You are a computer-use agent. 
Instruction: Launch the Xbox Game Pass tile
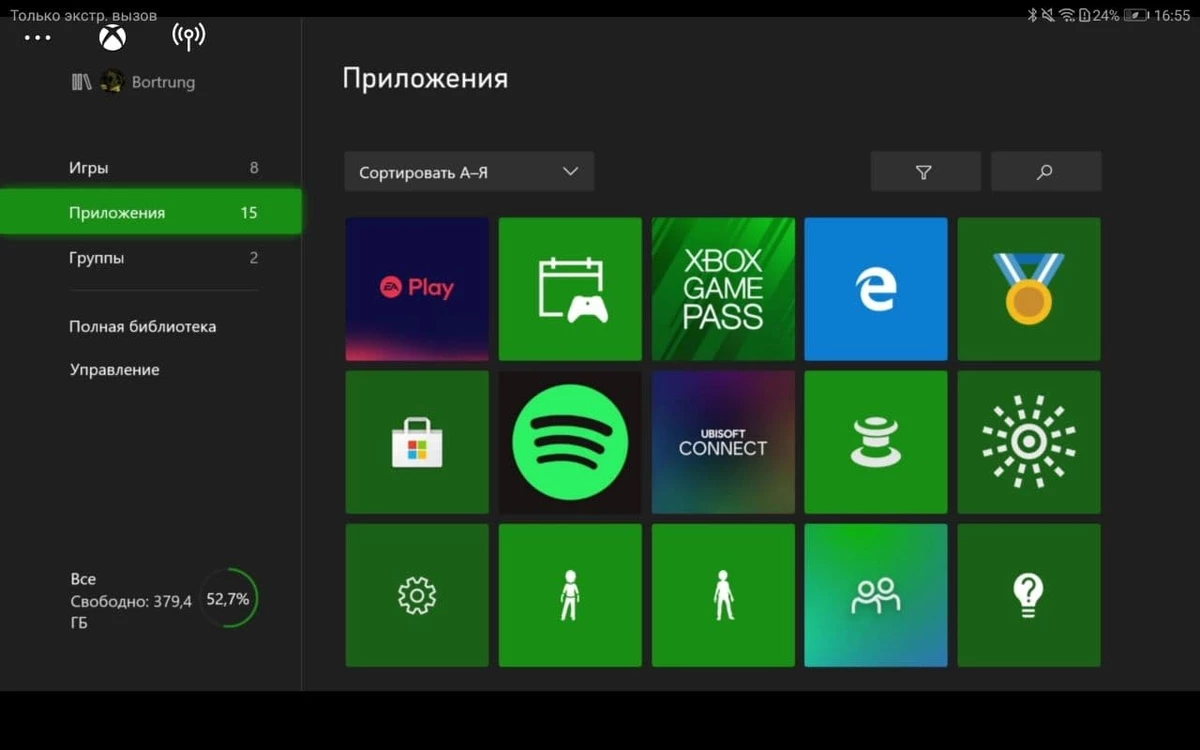(x=723, y=289)
